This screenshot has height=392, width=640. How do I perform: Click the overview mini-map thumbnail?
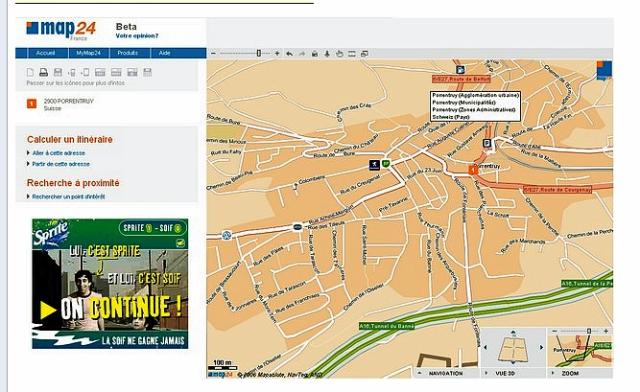pyautogui.click(x=580, y=351)
